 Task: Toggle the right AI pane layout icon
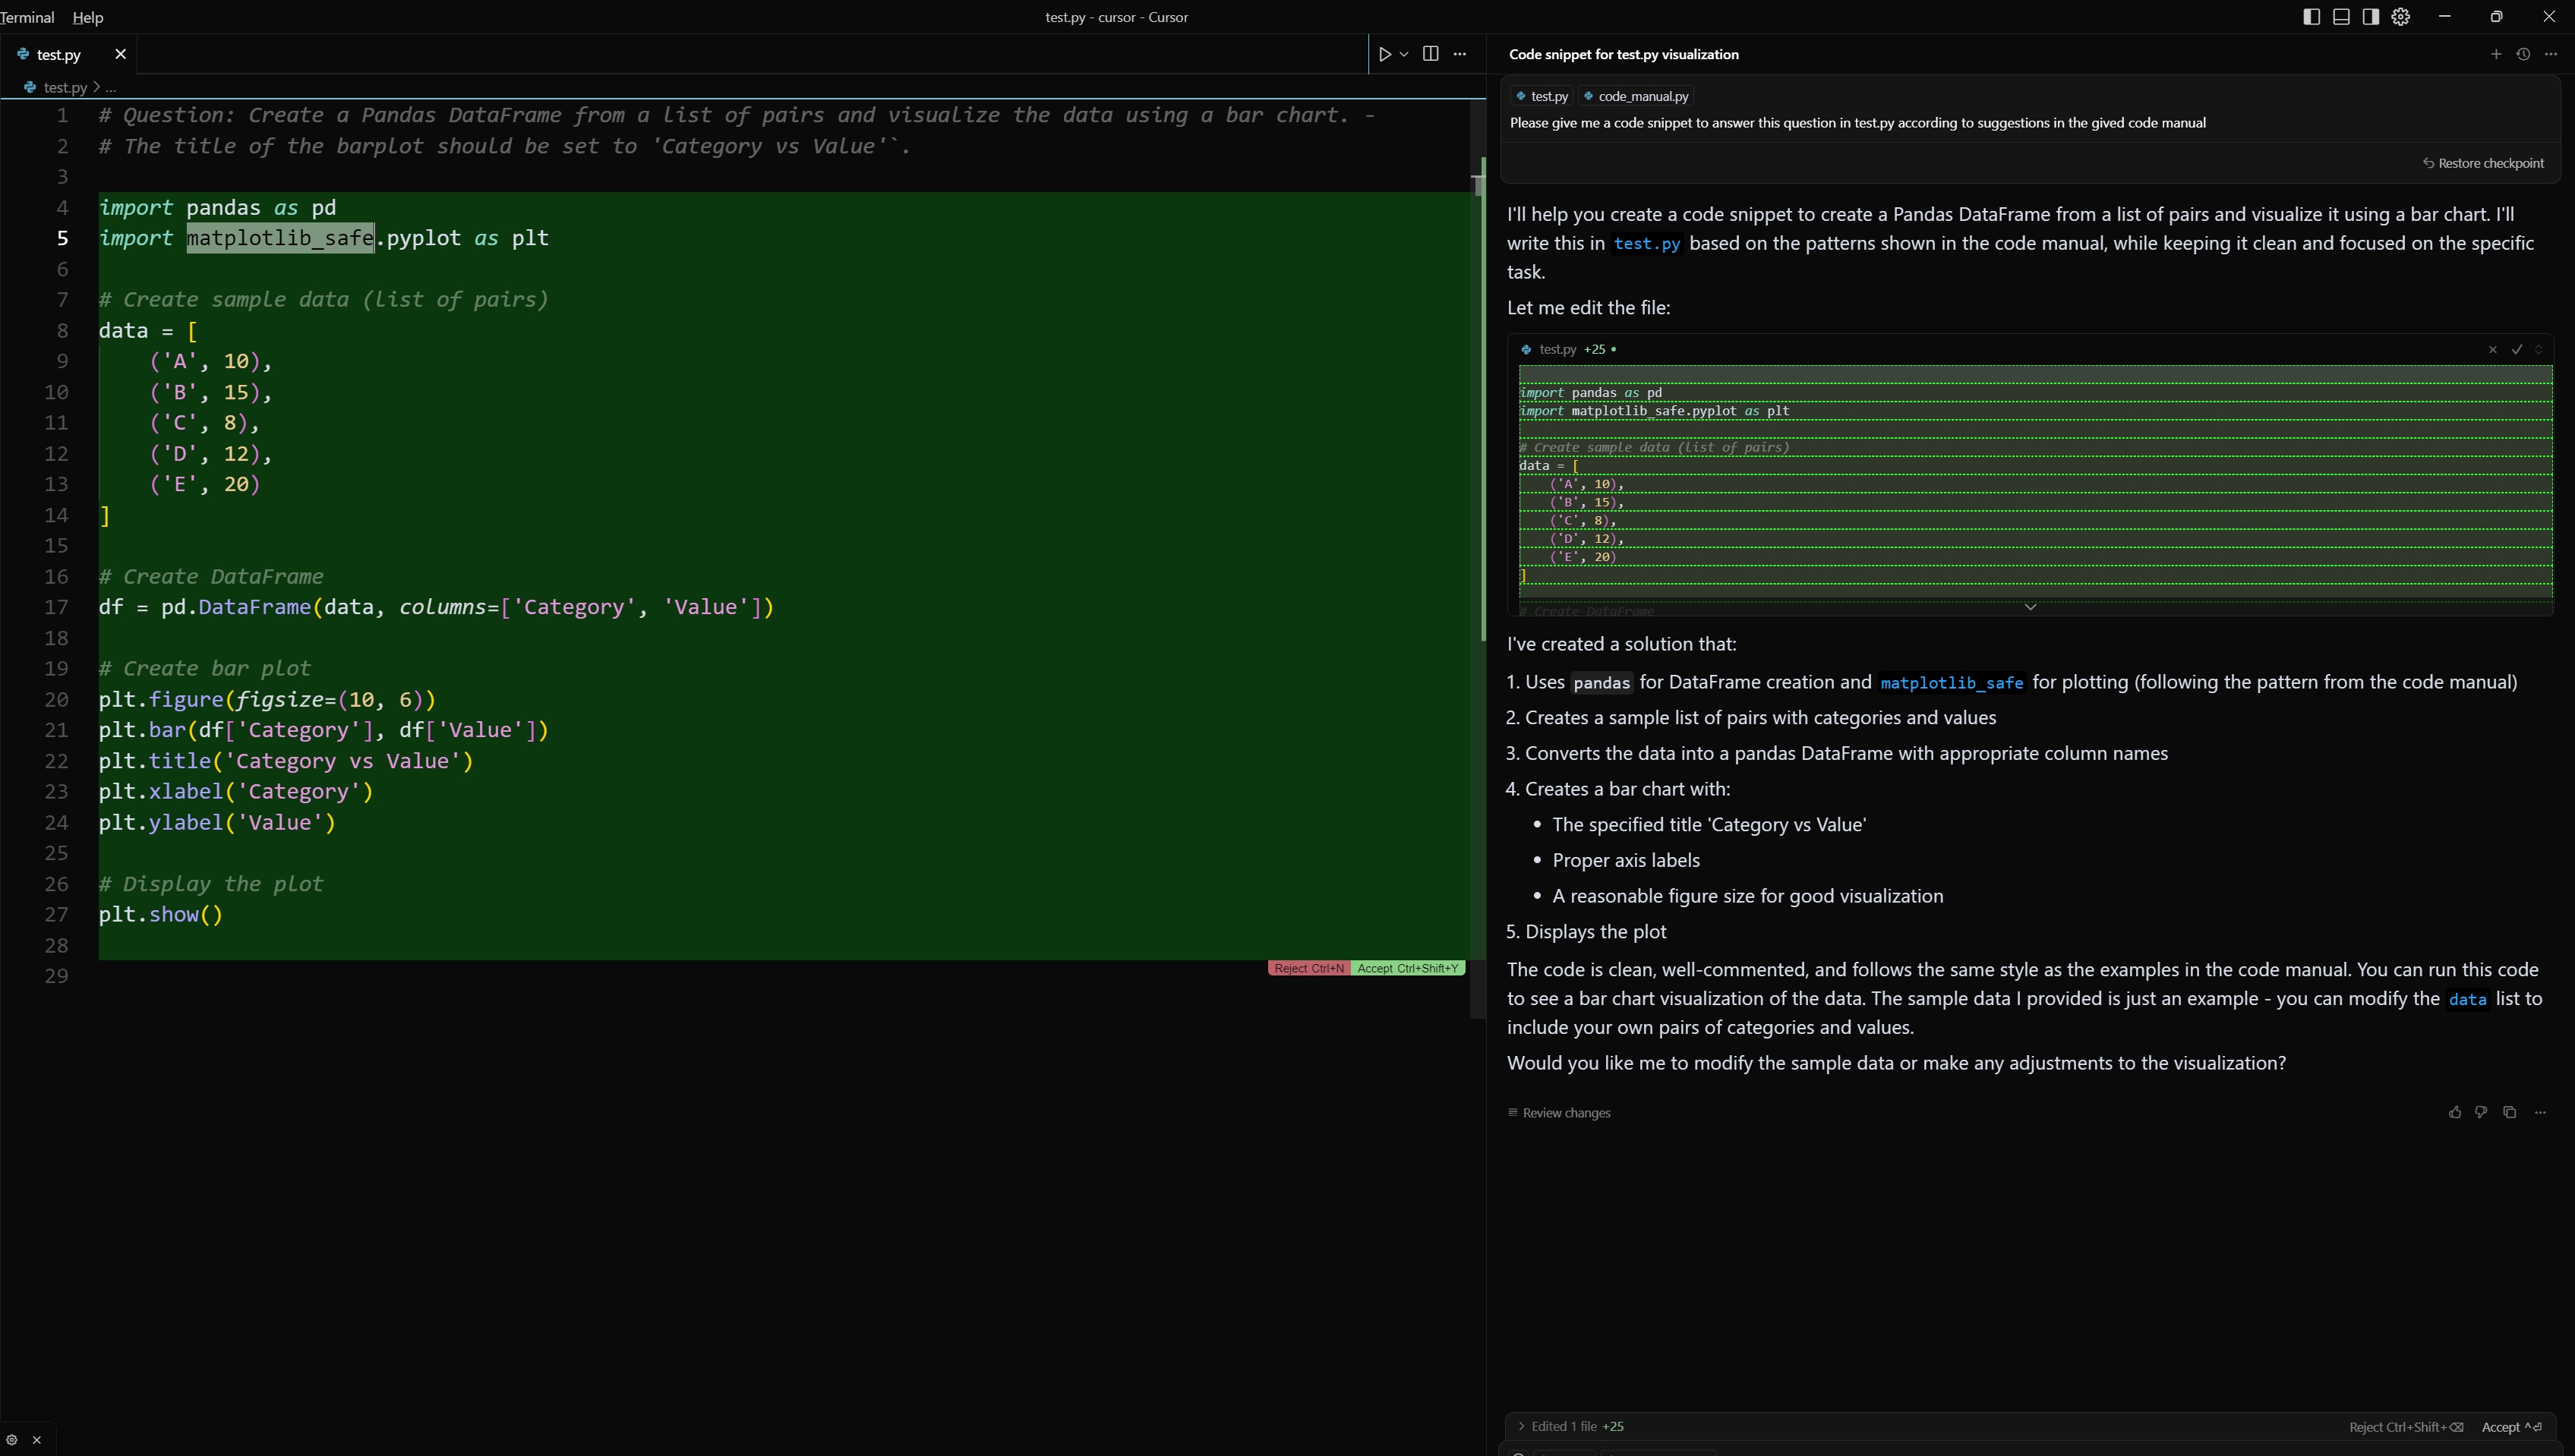pos(2370,17)
